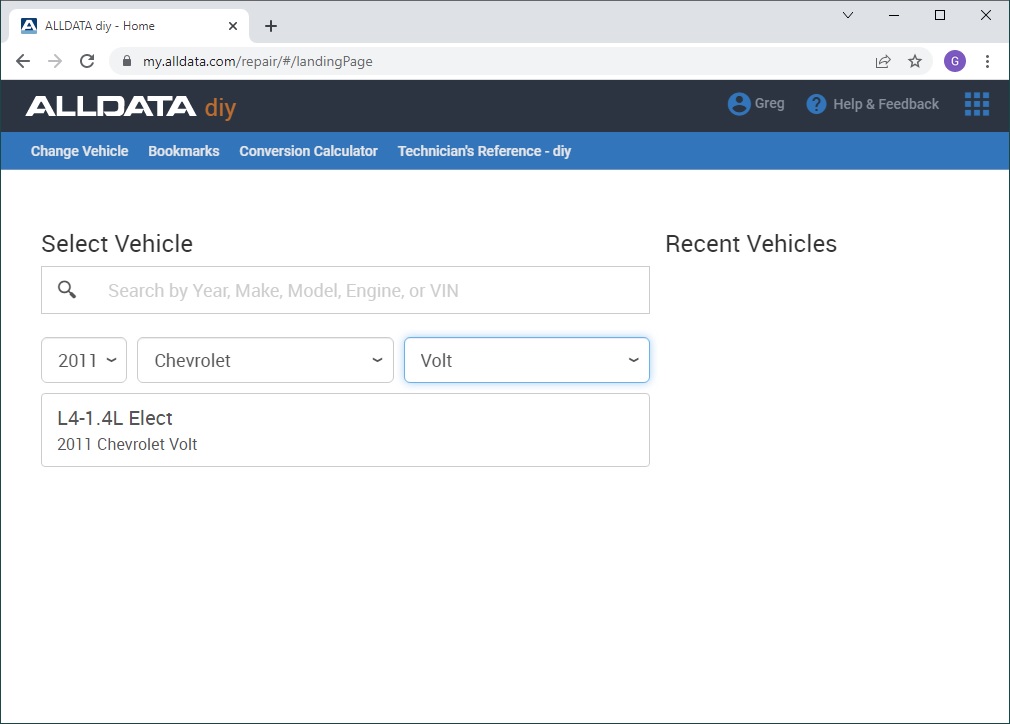Image resolution: width=1010 pixels, height=724 pixels.
Task: Click the browser share page icon
Action: (883, 61)
